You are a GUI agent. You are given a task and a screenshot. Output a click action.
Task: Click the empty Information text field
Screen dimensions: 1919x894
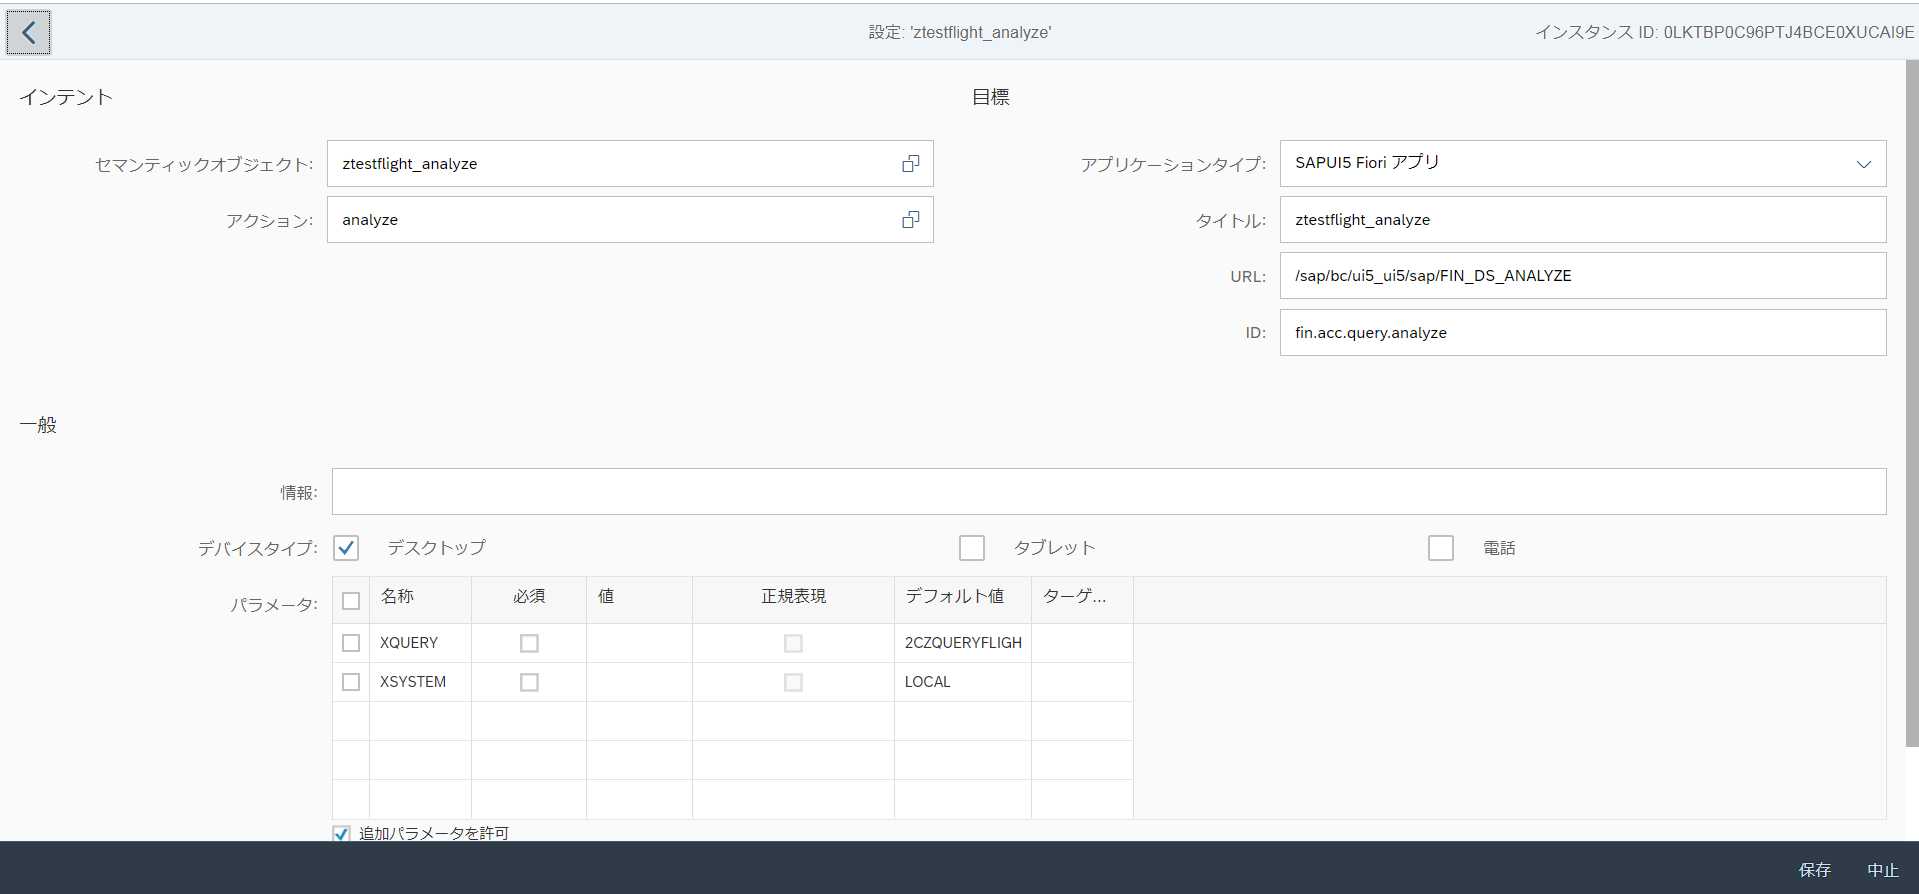(x=1108, y=492)
